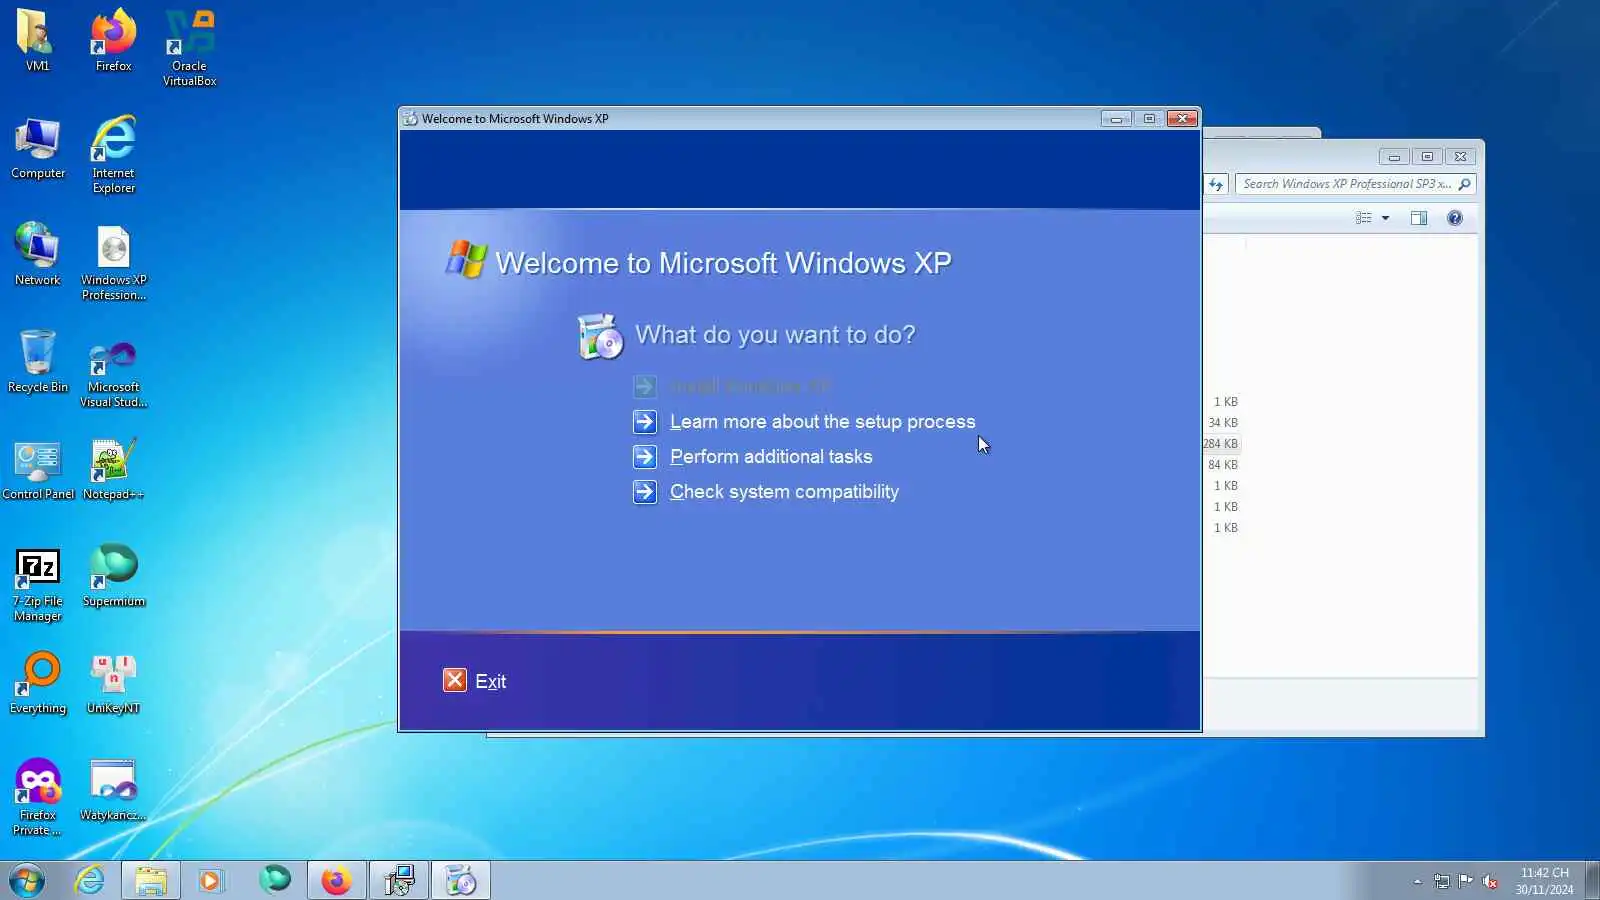The image size is (1600, 900).
Task: Close the Welcome to Microsoft Windows XP window
Action: [x=1182, y=118]
